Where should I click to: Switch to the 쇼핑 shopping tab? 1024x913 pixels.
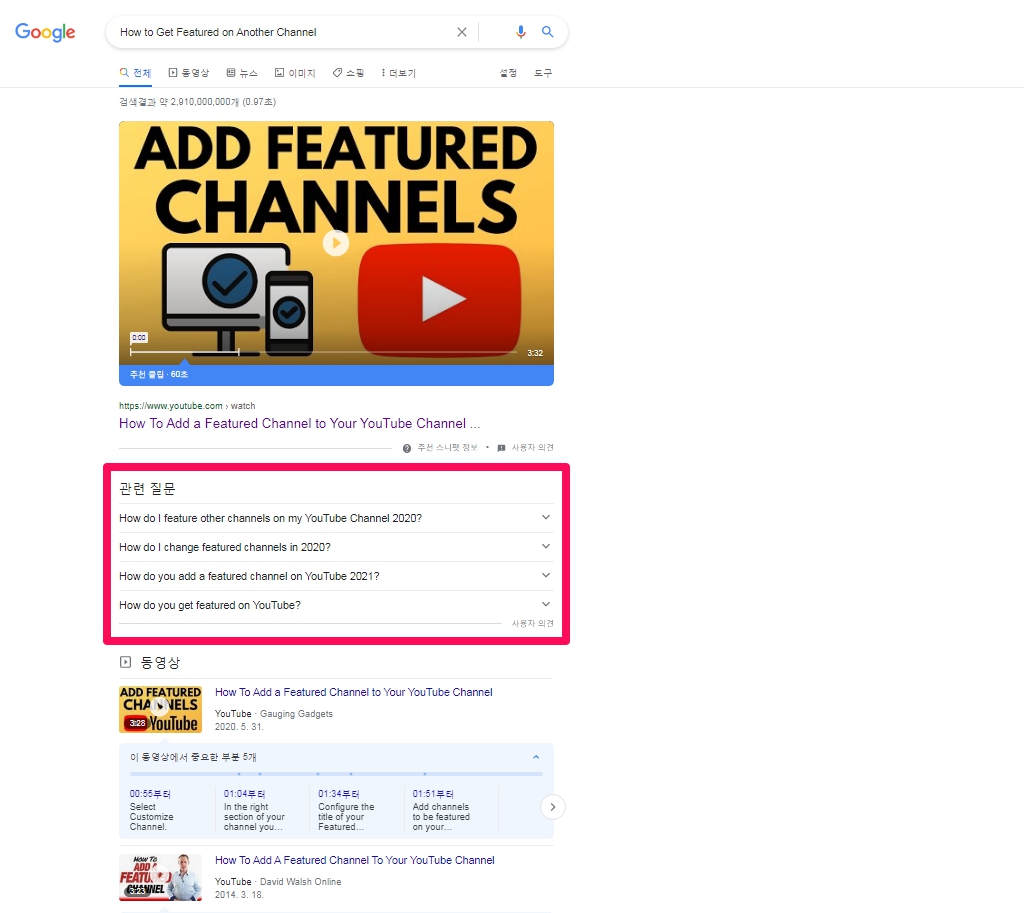(348, 72)
